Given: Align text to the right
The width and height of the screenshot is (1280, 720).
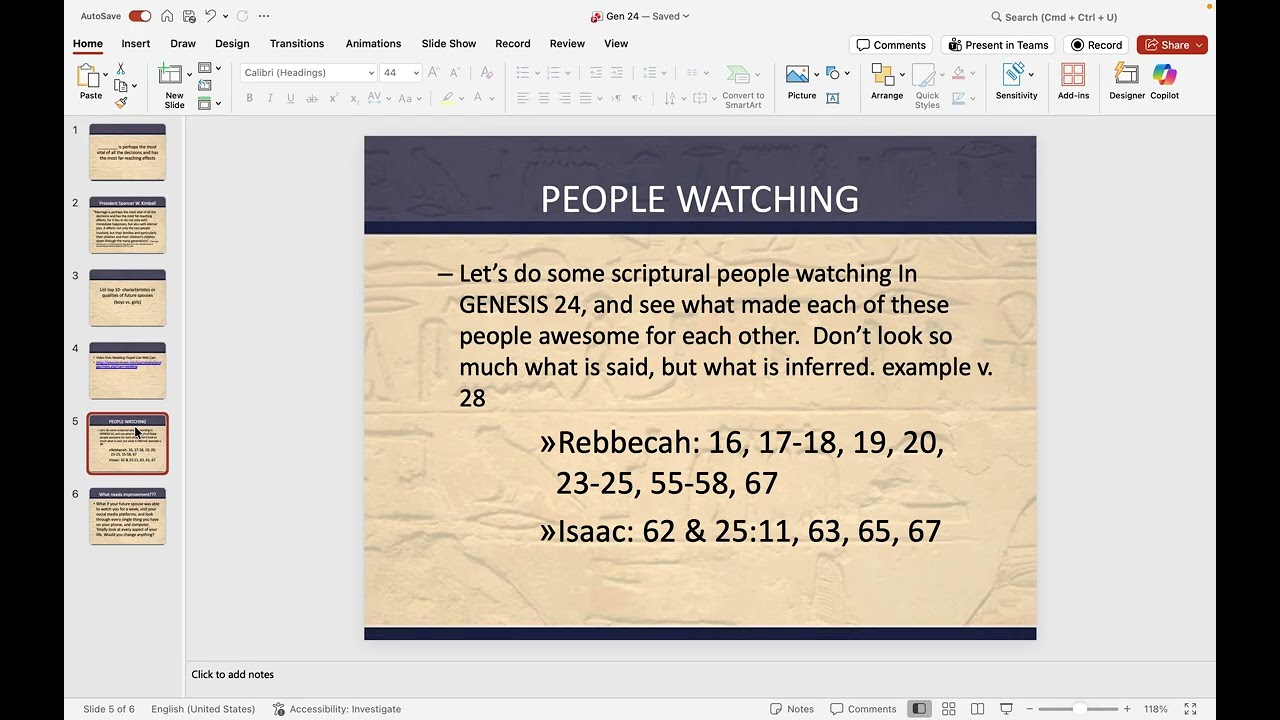Looking at the screenshot, I should click(565, 98).
